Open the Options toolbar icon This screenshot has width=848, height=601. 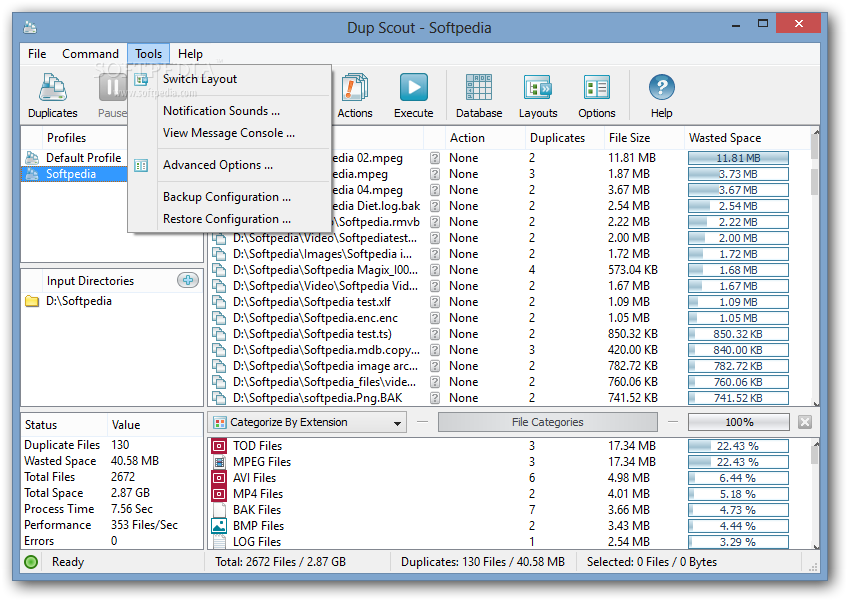(x=597, y=96)
